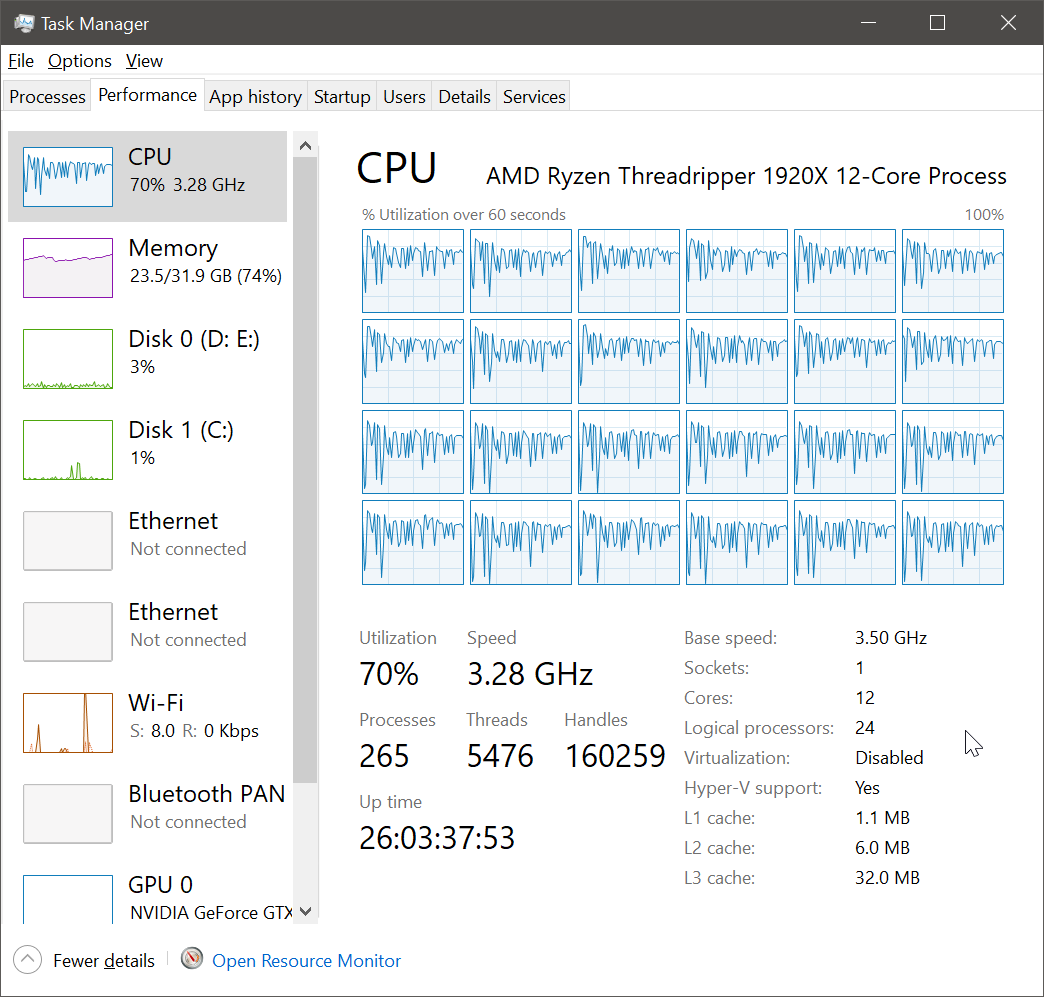Open the View menu
Image resolution: width=1044 pixels, height=997 pixels.
[144, 61]
